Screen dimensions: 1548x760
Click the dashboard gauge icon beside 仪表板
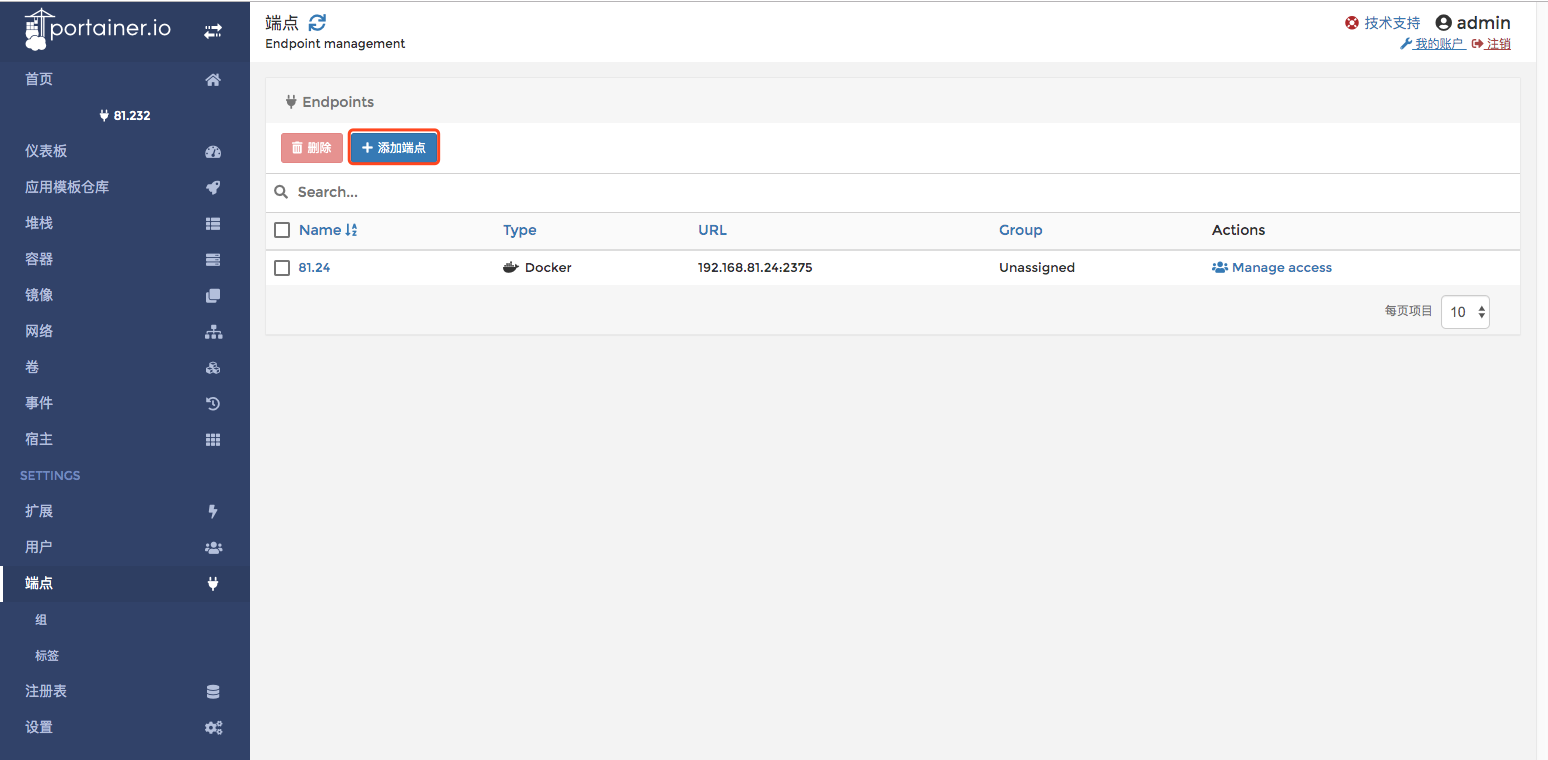[213, 152]
